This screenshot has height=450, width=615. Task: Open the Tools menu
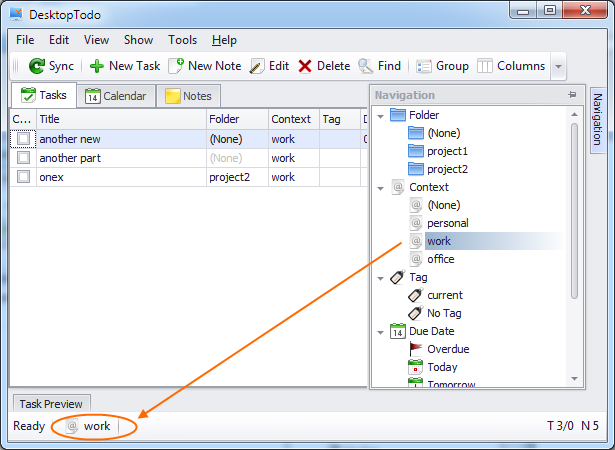tap(182, 40)
